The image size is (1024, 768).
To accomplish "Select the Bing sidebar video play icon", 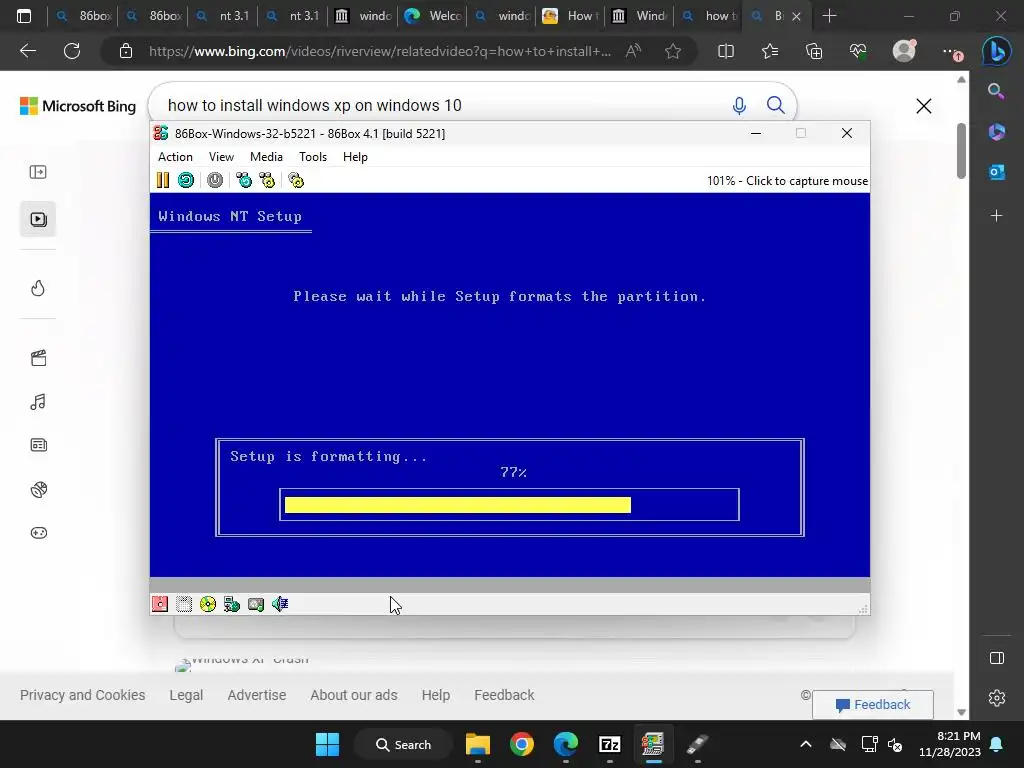I will [38, 219].
